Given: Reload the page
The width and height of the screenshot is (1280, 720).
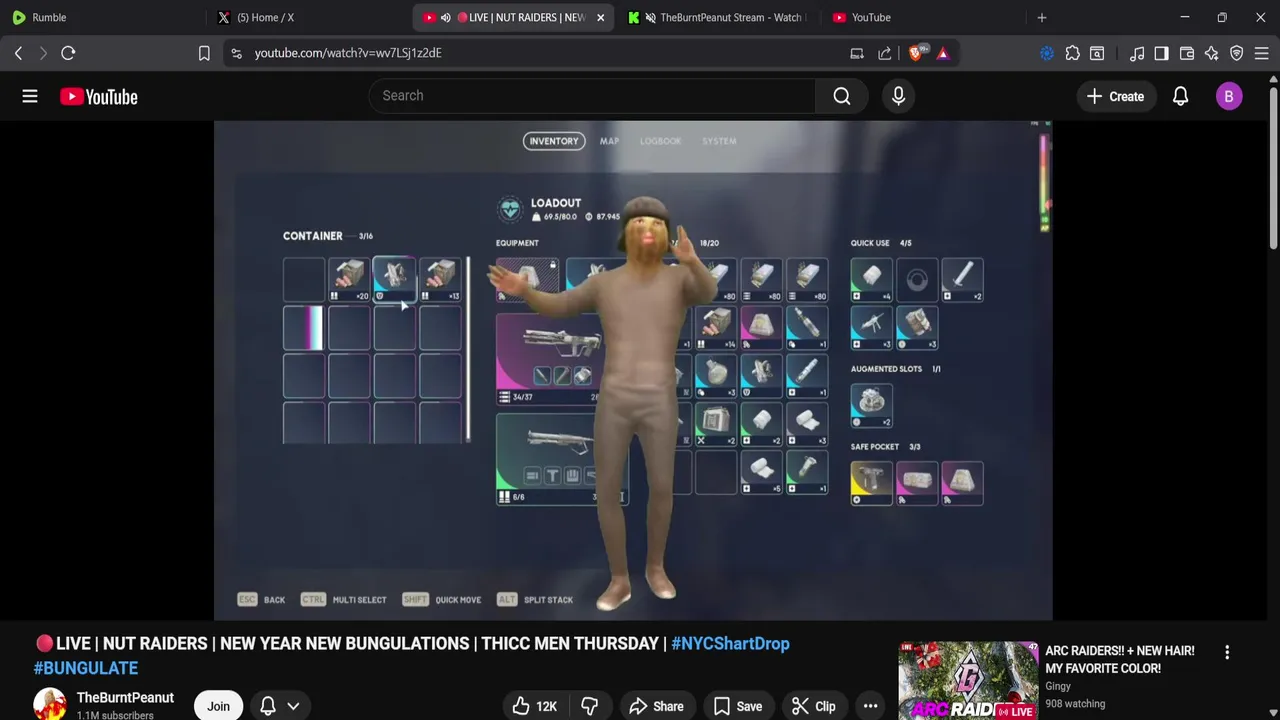Looking at the screenshot, I should (x=68, y=53).
